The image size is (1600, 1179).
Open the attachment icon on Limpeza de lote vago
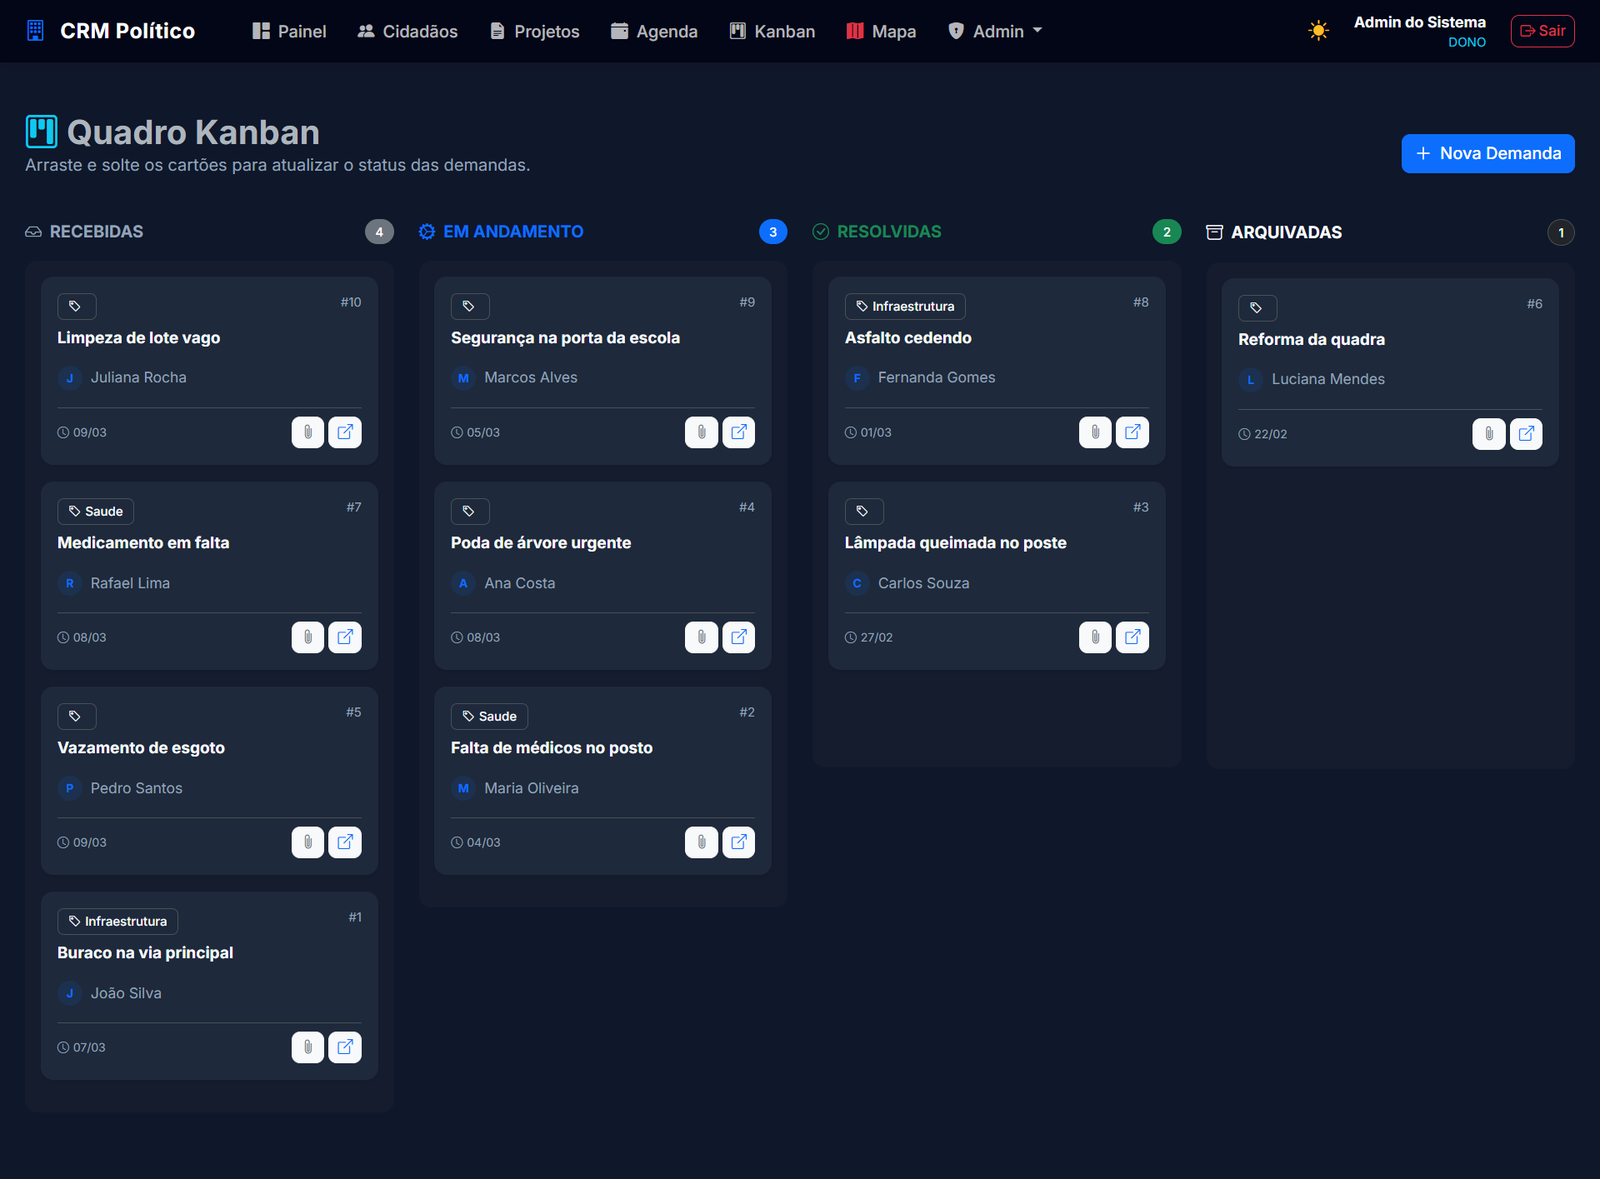307,432
